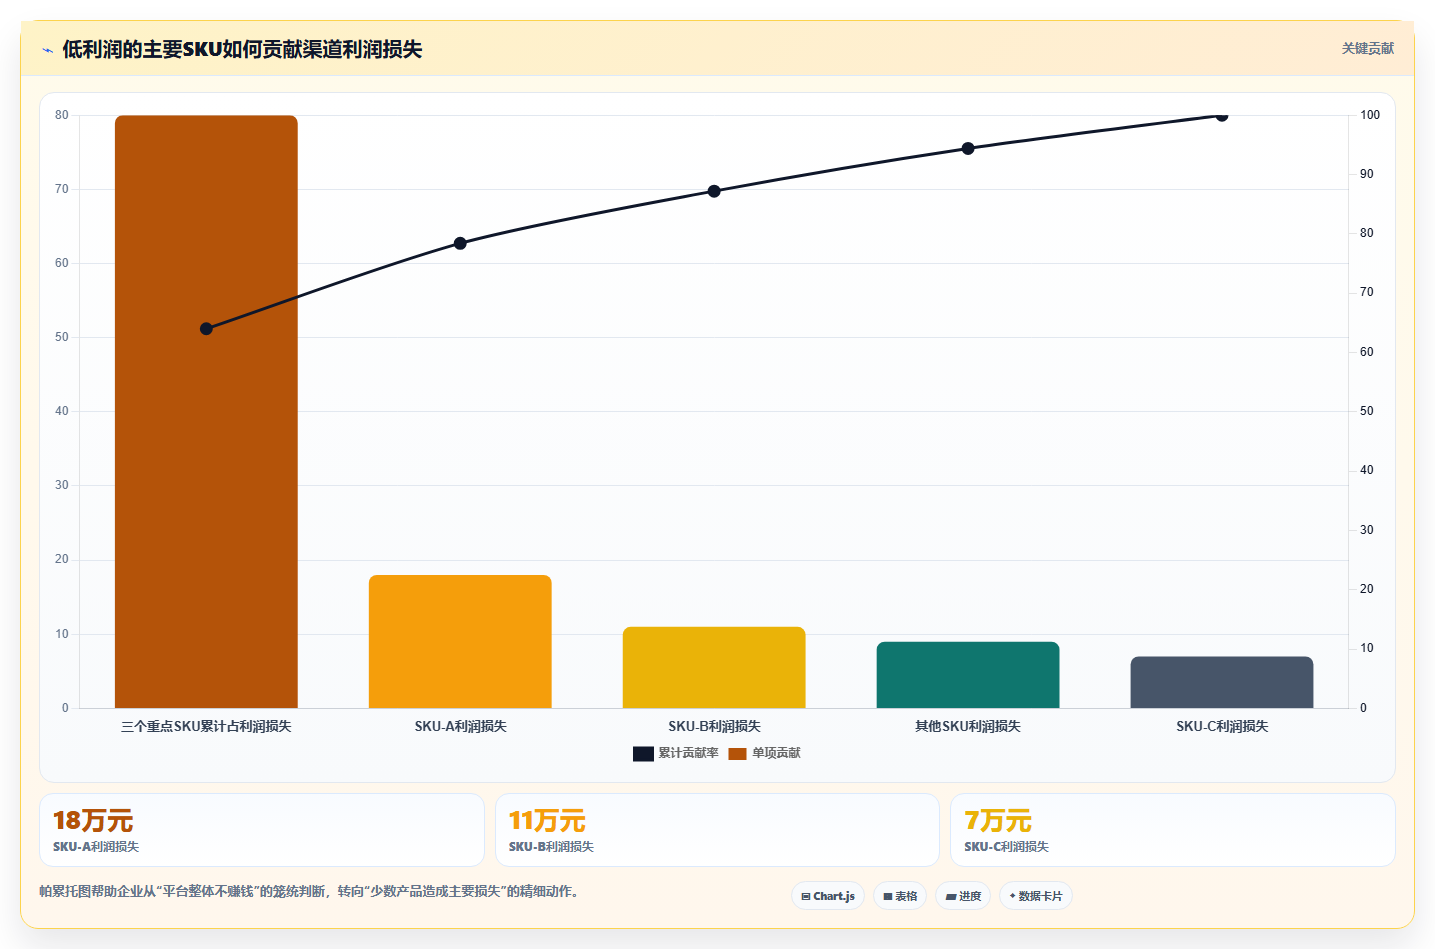1435x949 pixels.
Task: Open the 18万元 SKU-A利润损失 card
Action: coord(262,830)
